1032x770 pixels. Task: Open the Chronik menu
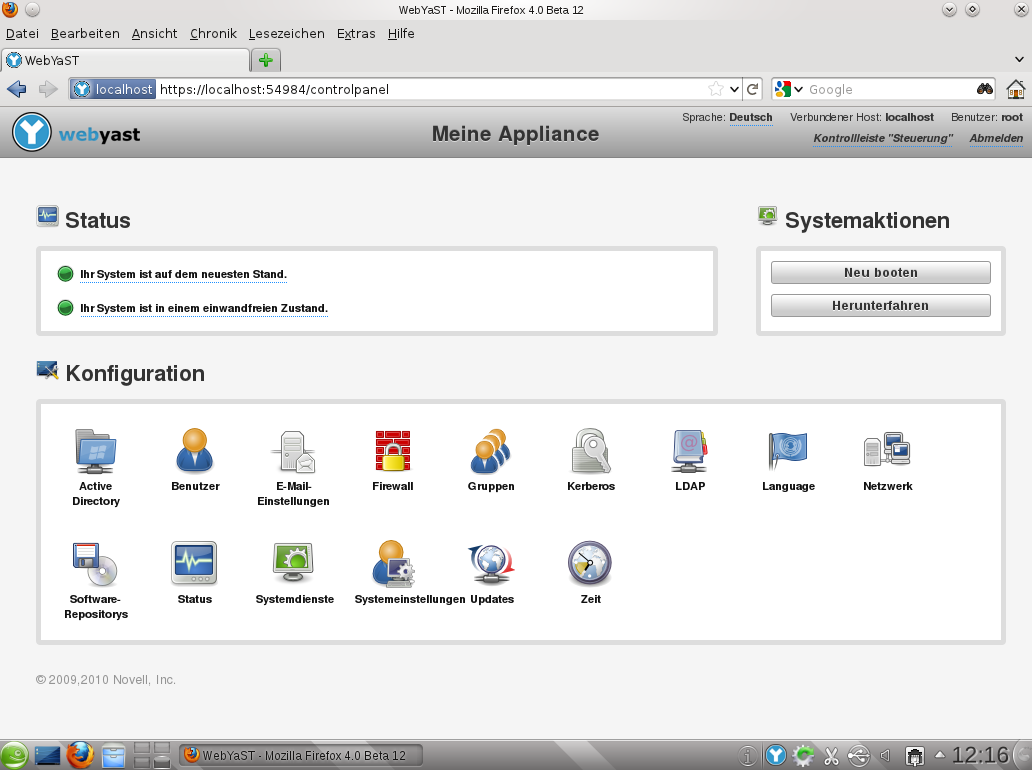213,33
